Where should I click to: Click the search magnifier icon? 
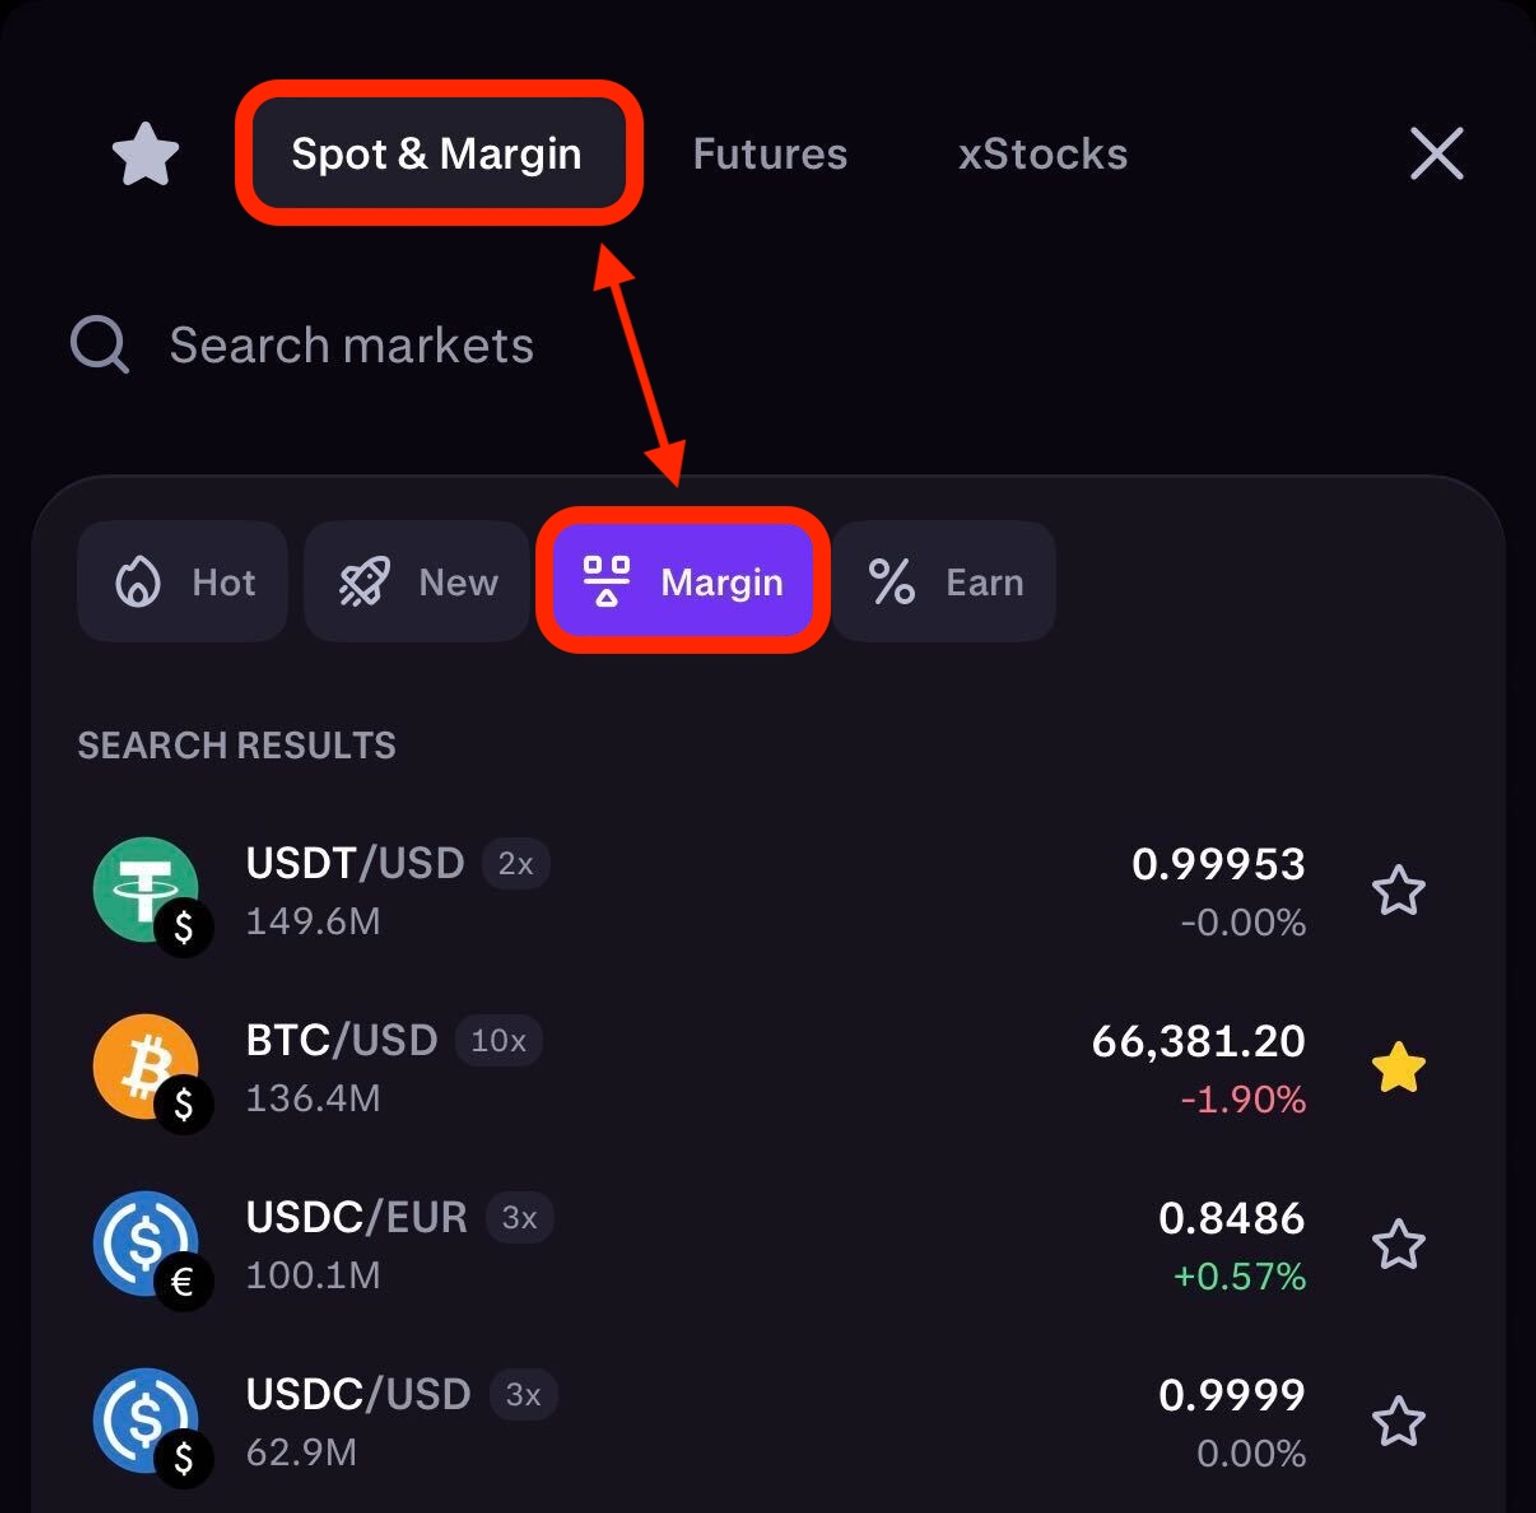pos(99,345)
